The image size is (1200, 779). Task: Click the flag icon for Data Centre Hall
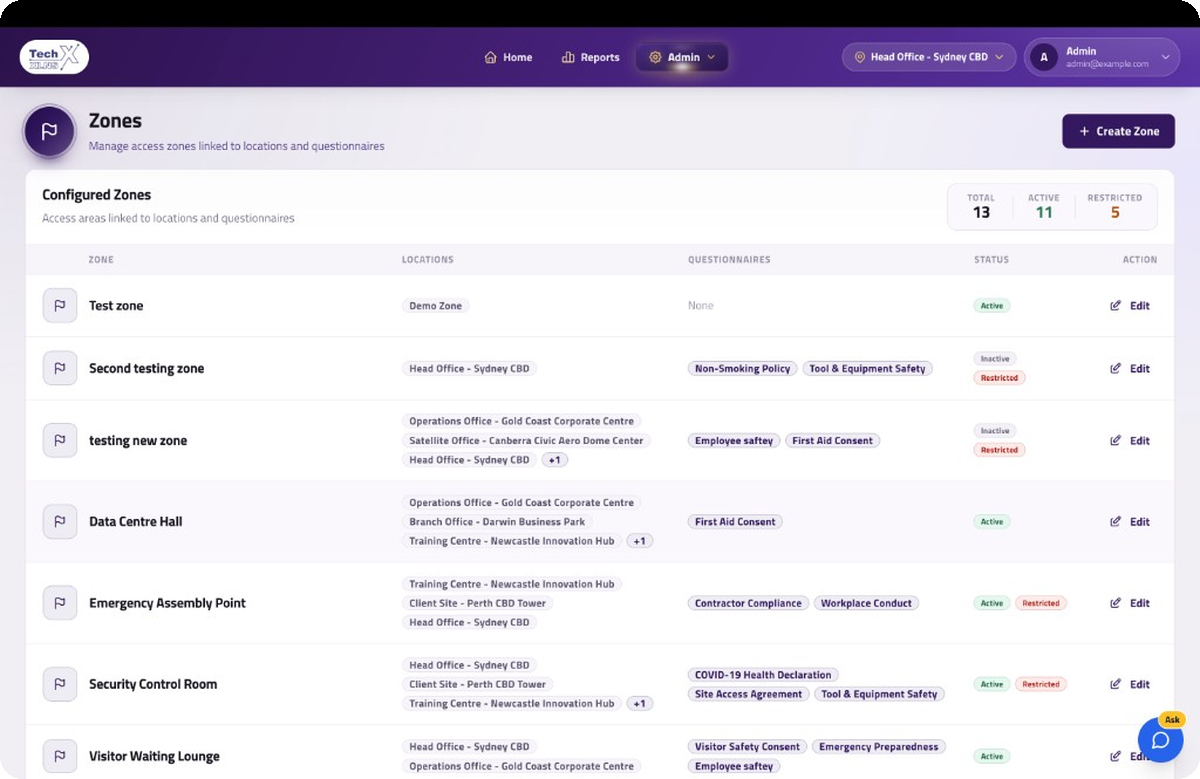[x=60, y=521]
